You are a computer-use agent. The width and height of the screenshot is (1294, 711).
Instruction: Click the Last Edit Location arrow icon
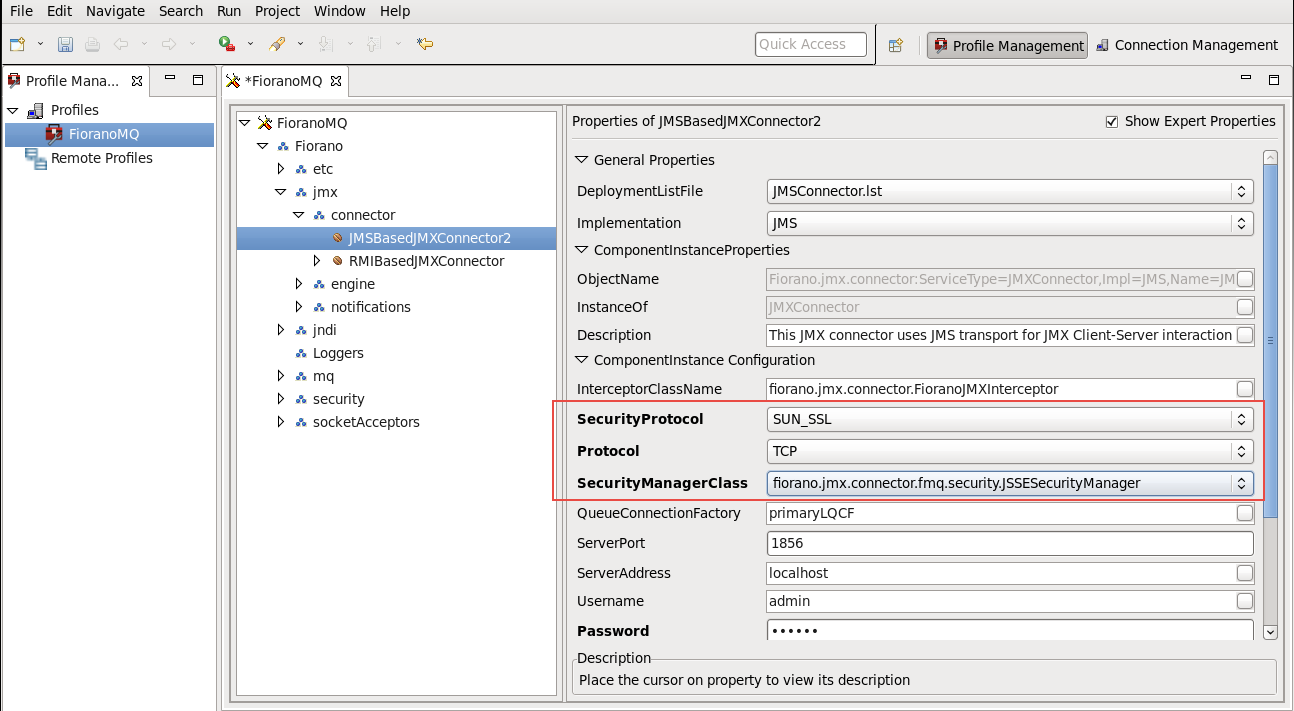coord(425,44)
